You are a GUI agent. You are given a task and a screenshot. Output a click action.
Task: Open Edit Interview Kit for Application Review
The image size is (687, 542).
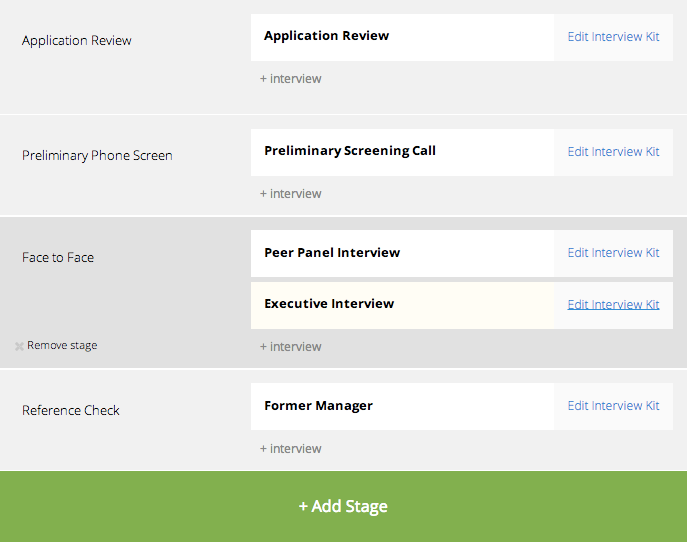point(613,37)
